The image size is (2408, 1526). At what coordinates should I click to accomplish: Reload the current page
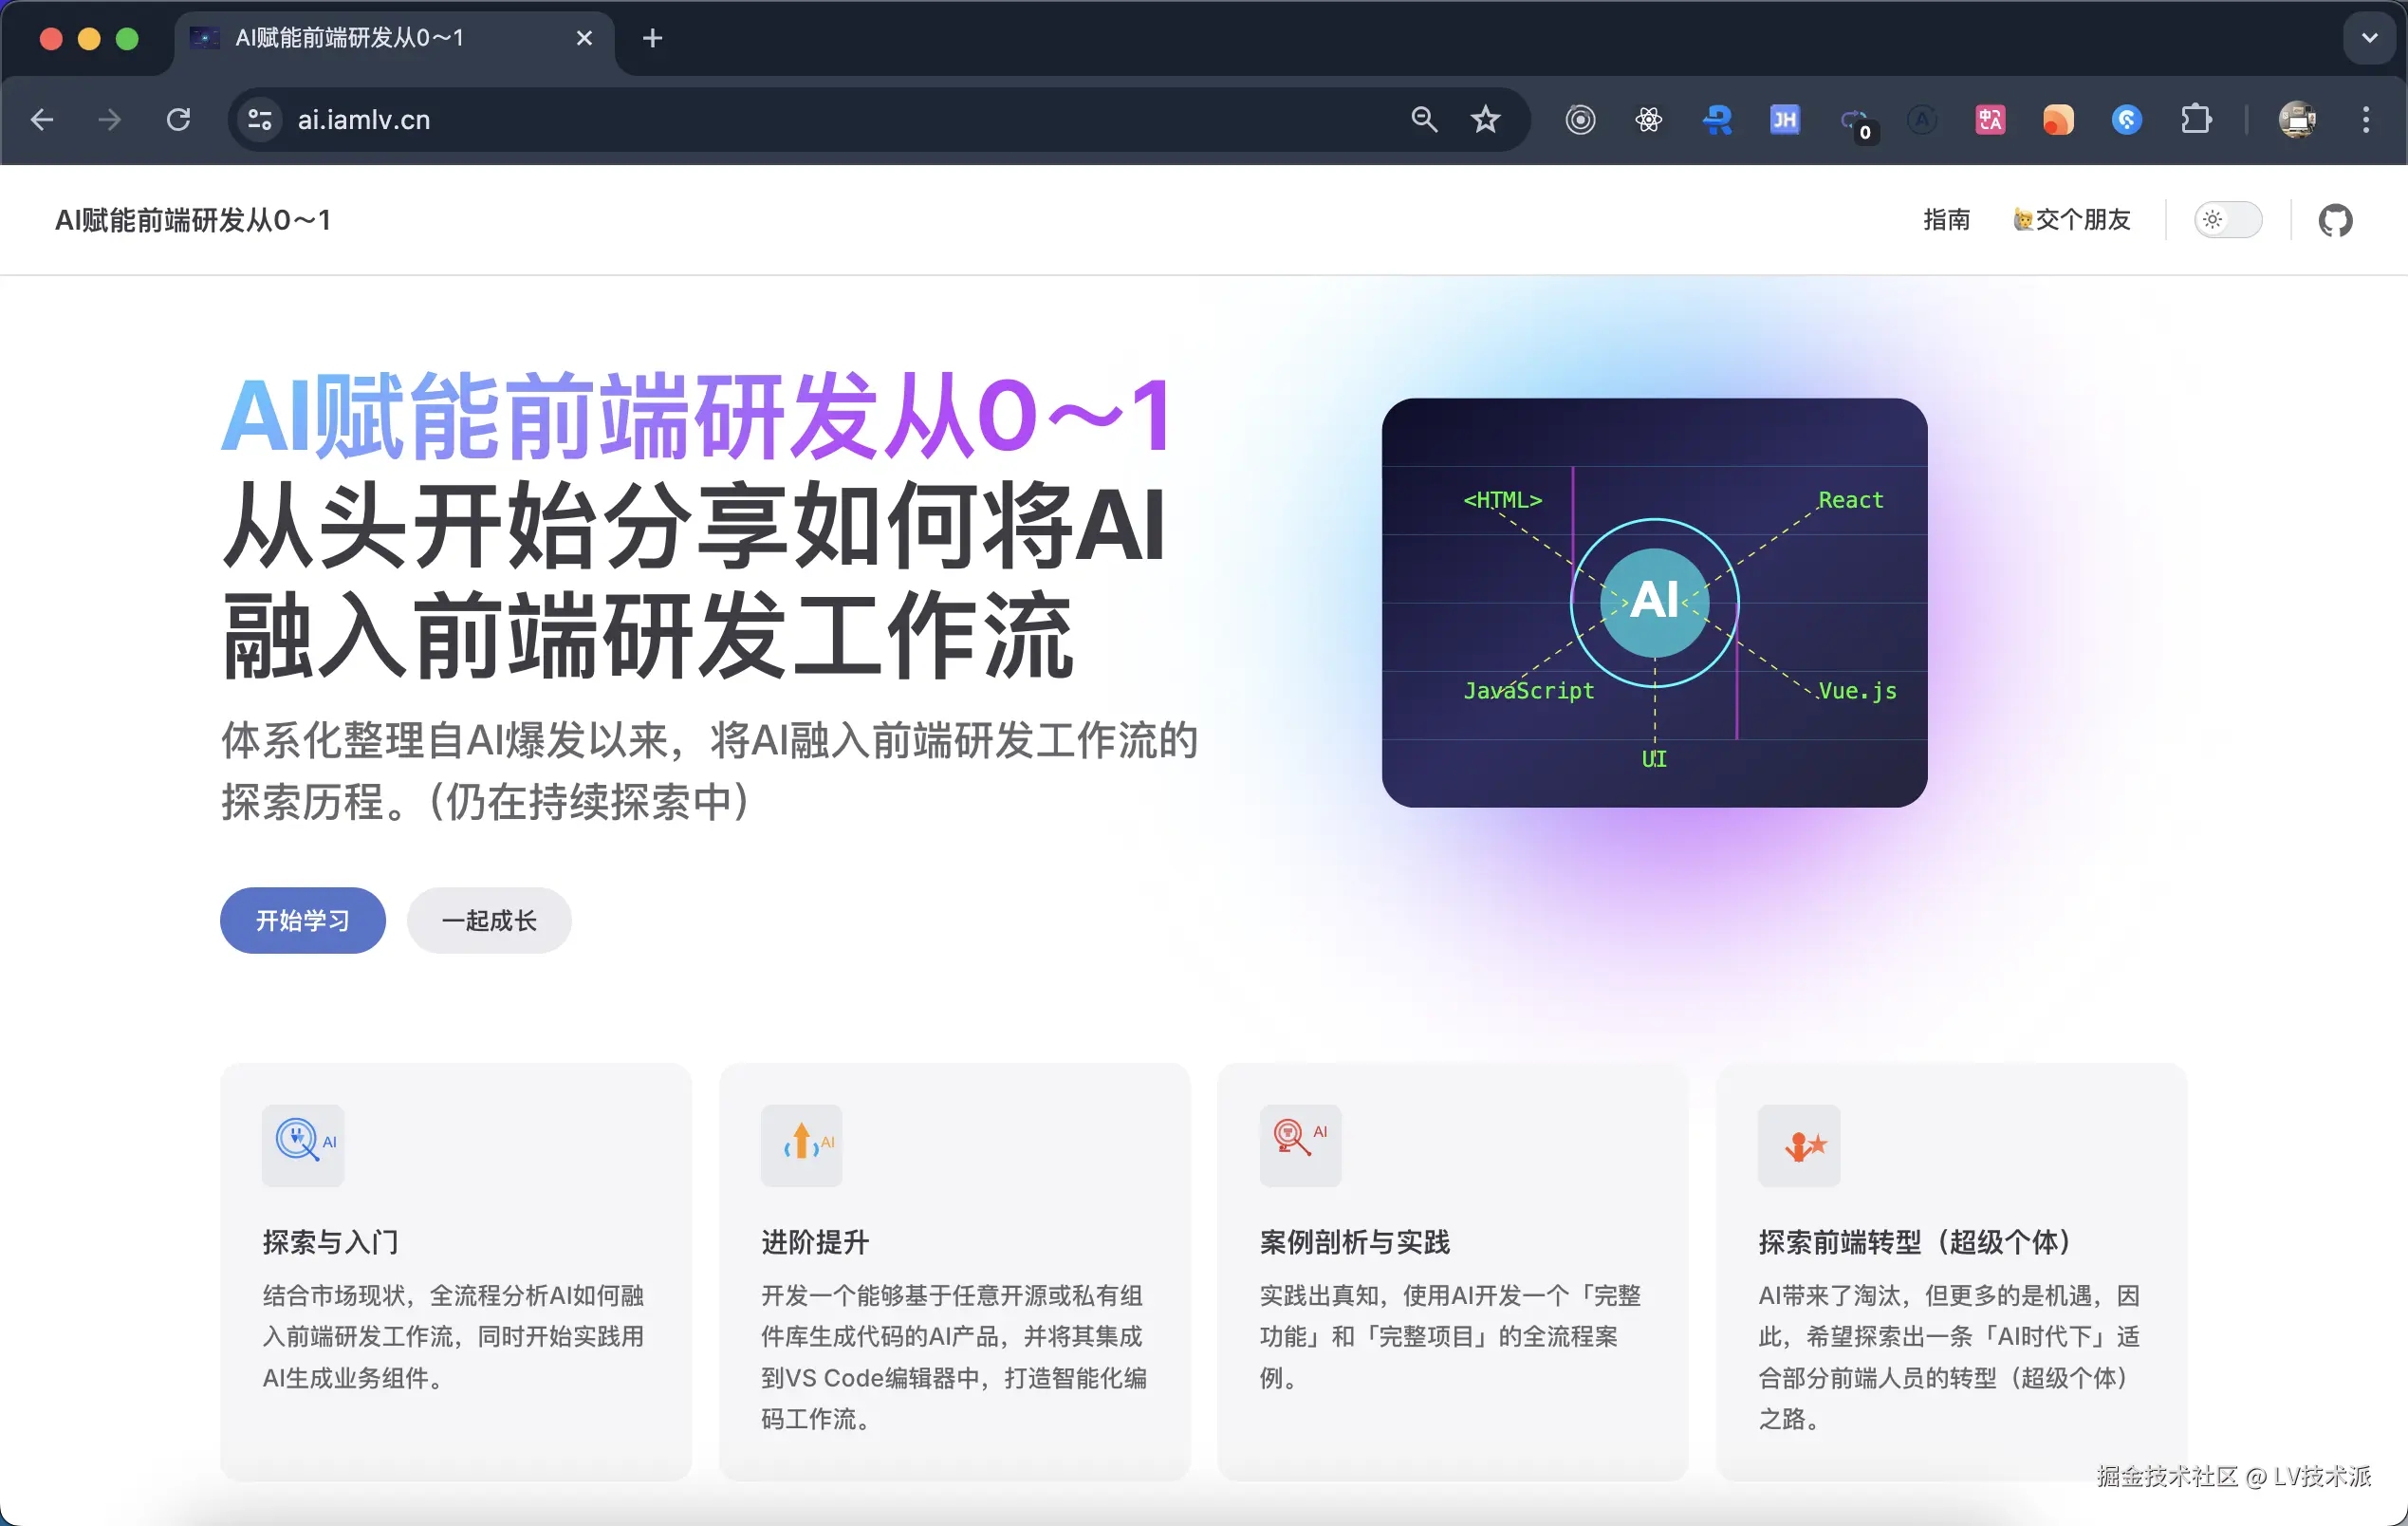tap(178, 120)
